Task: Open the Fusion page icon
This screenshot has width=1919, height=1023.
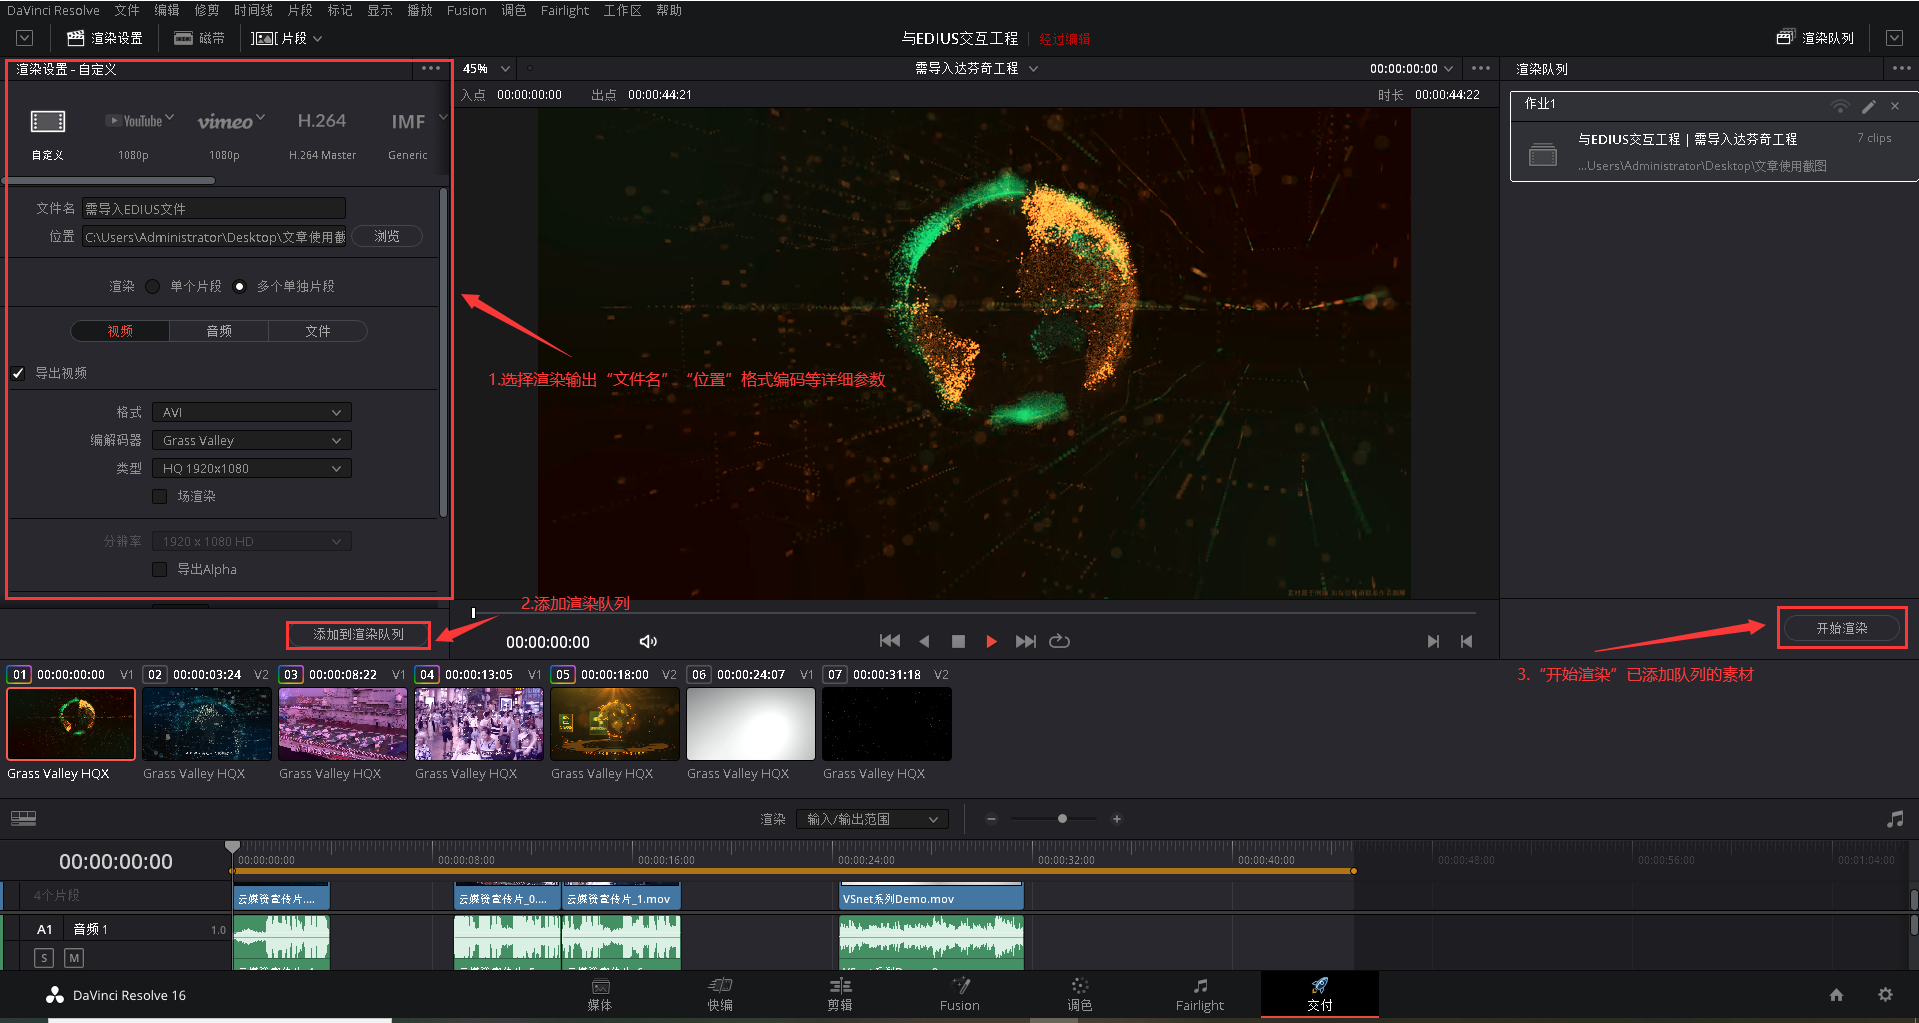Action: [959, 993]
